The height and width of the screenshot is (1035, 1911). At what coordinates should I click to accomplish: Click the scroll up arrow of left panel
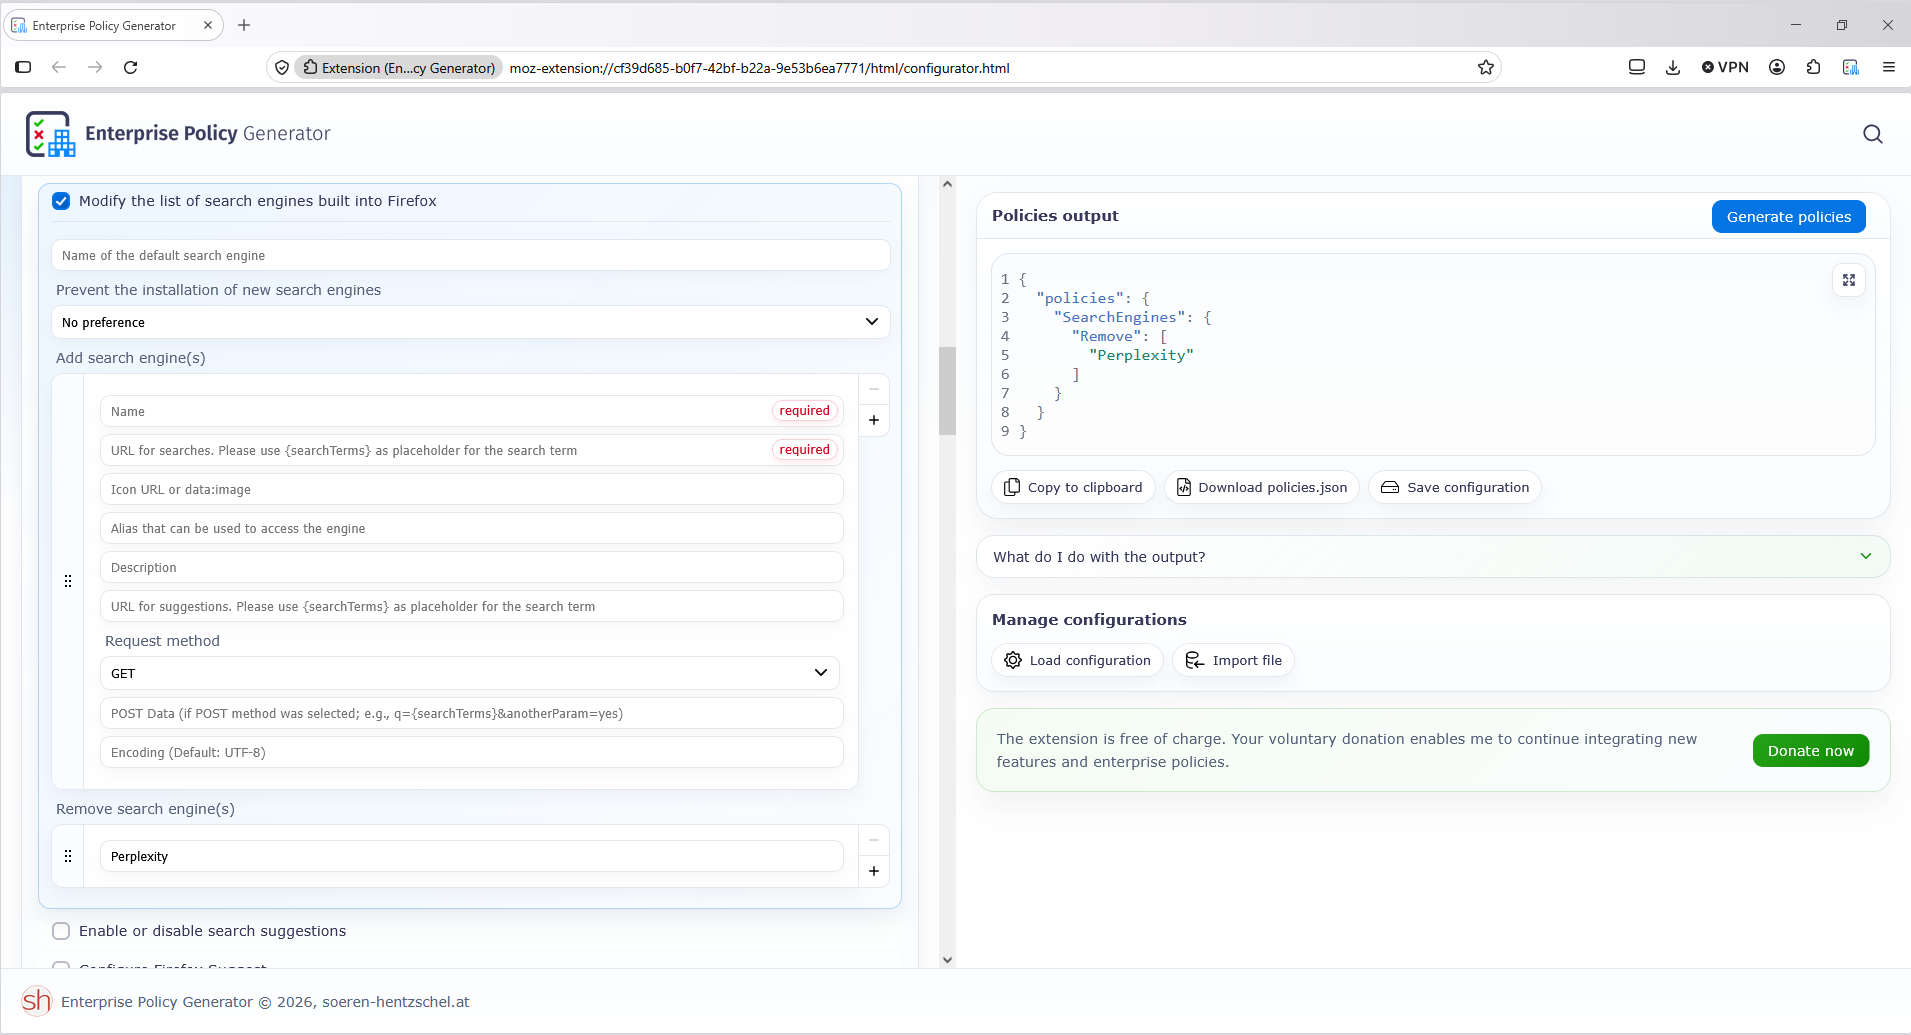pyautogui.click(x=947, y=184)
